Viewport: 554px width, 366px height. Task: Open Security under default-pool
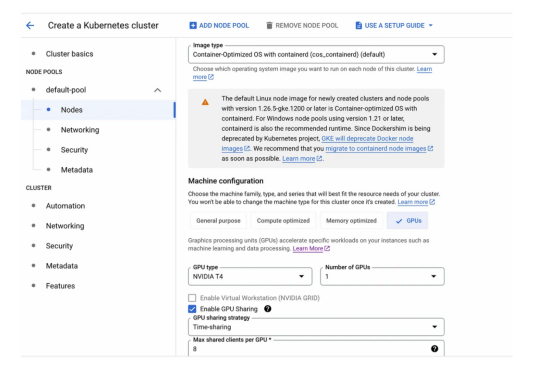point(74,150)
